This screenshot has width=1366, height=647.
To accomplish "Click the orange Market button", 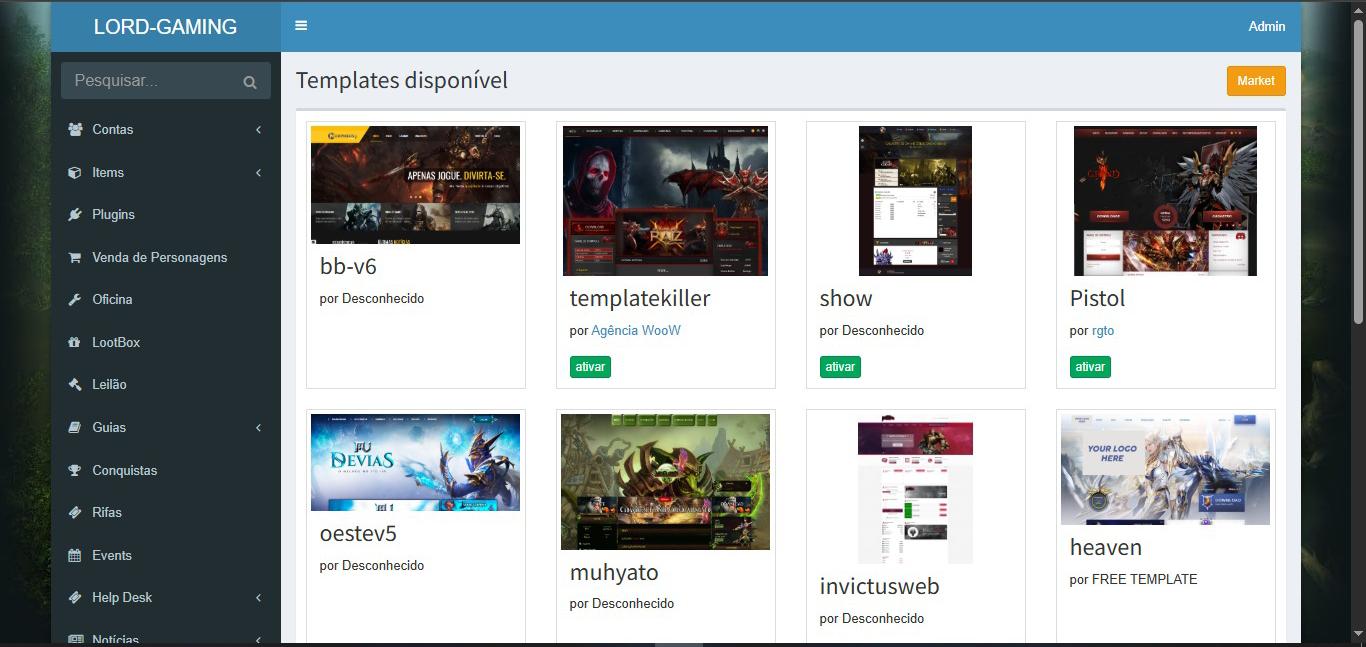I will [x=1256, y=81].
